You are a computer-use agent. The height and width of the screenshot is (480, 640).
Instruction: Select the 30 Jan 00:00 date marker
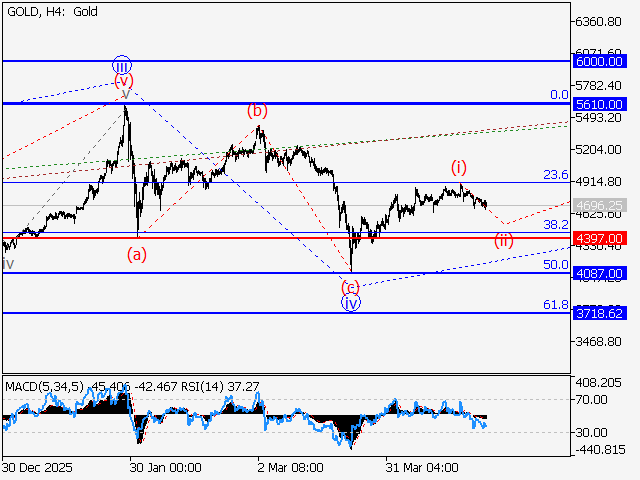coord(165,467)
